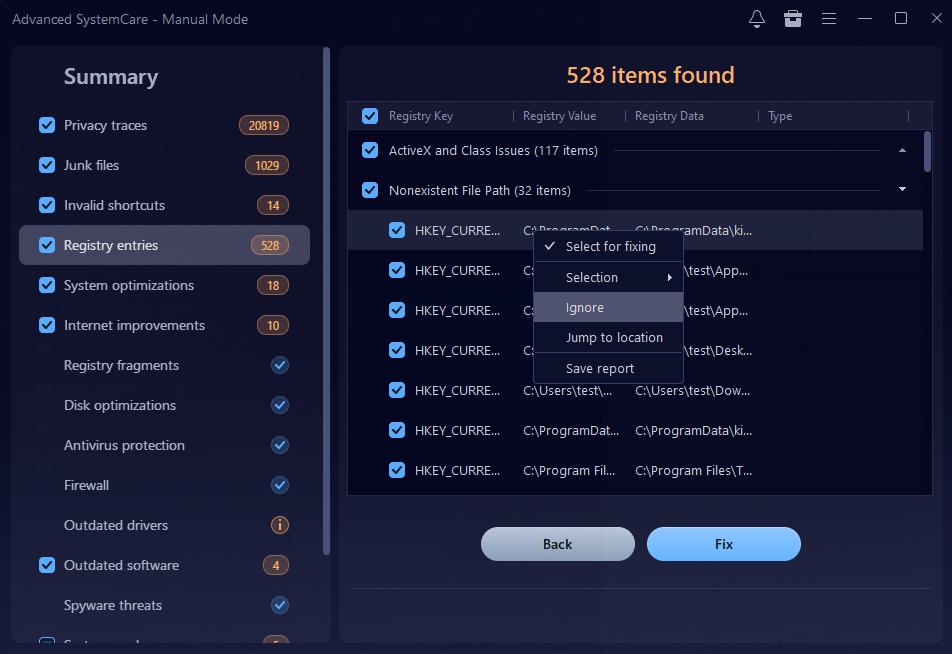Click the results list vertical scrollbar
Screen dimensions: 952x654
[x=928, y=152]
